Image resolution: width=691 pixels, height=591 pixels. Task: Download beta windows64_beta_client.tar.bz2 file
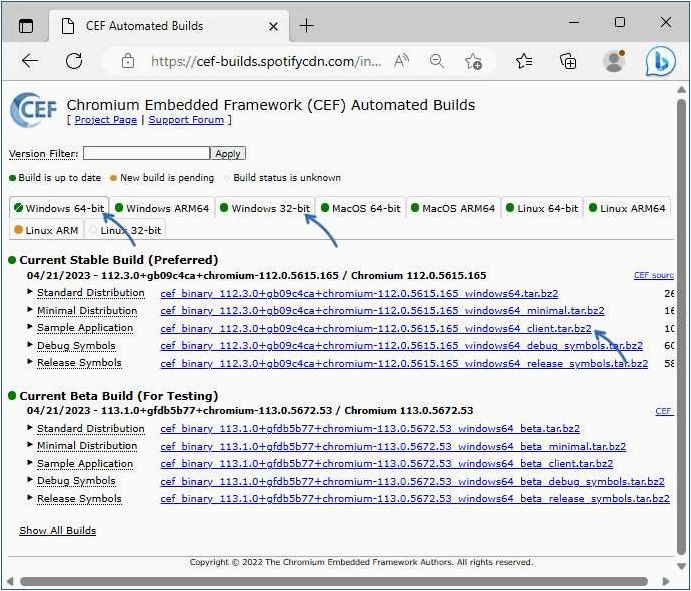pyautogui.click(x=386, y=464)
